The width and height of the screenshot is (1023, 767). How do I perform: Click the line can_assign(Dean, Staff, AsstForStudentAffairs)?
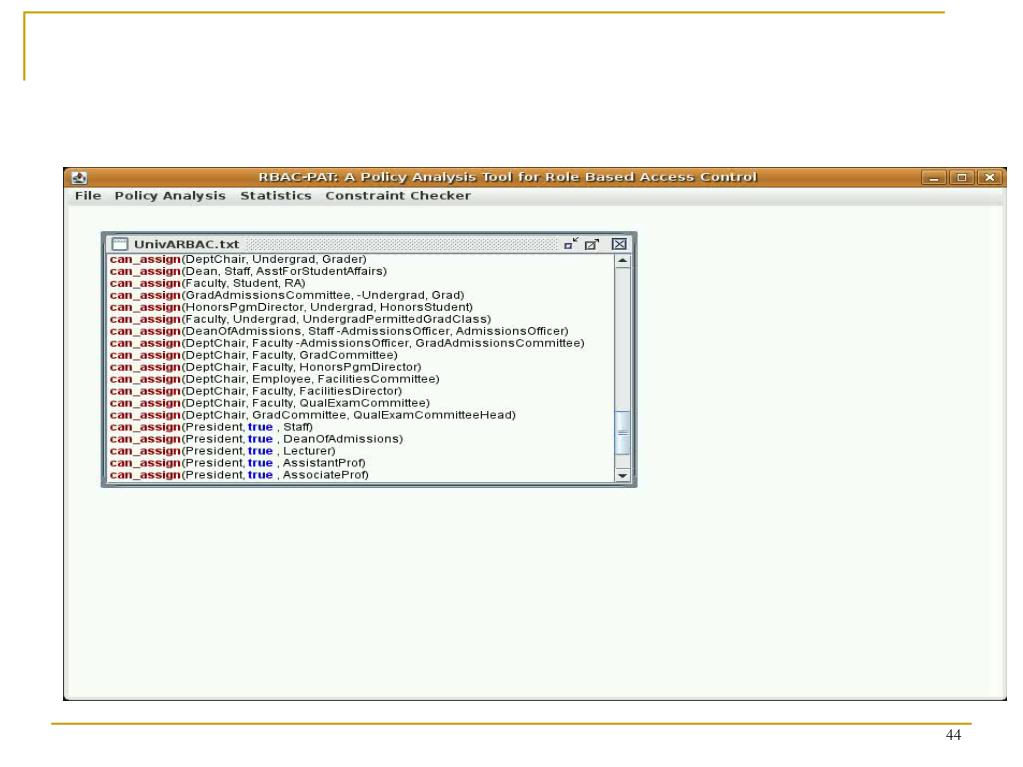248,271
